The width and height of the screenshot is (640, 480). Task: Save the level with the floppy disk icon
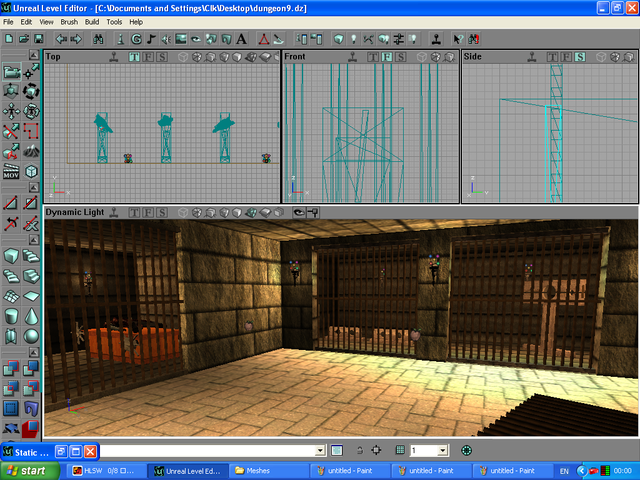[x=37, y=39]
